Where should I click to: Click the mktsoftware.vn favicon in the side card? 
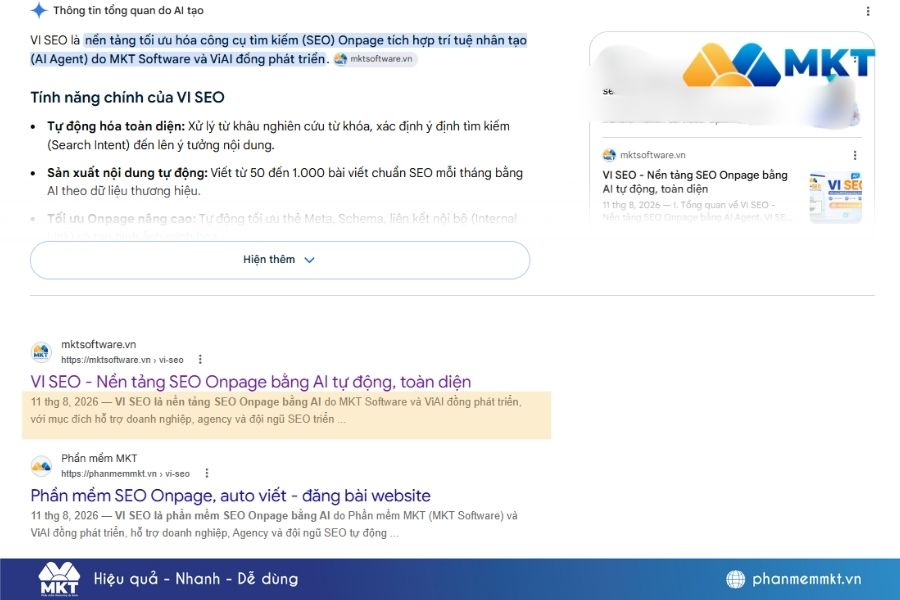click(609, 155)
